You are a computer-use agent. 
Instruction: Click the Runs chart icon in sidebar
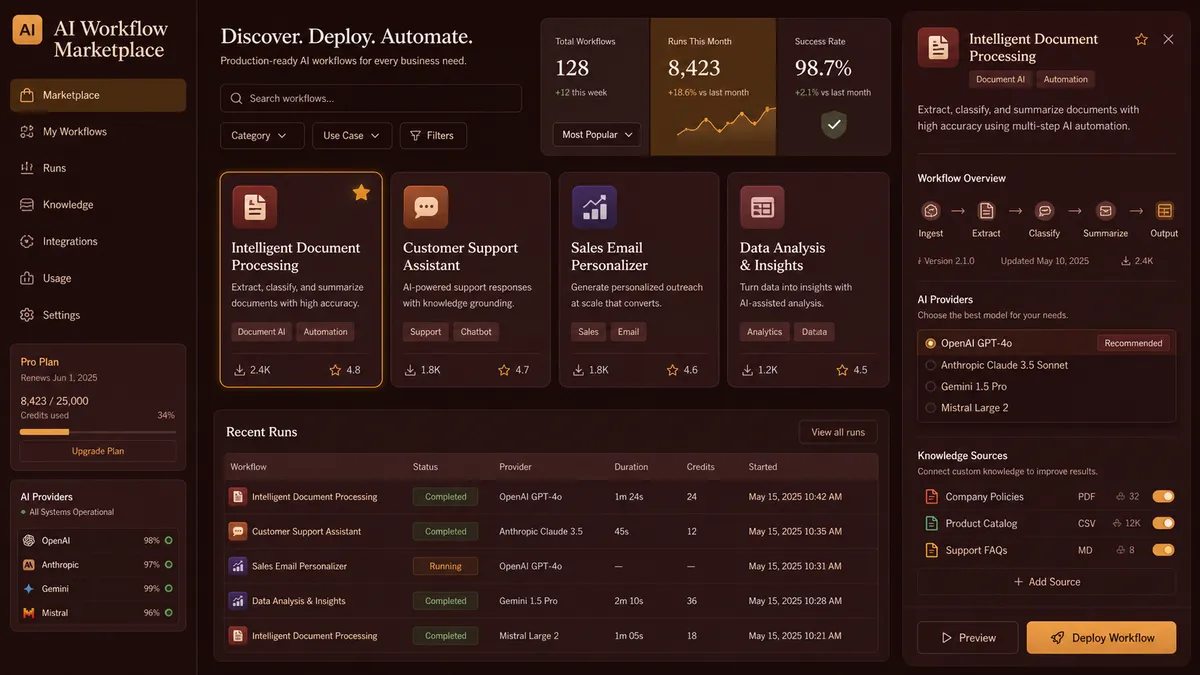pyautogui.click(x=27, y=168)
